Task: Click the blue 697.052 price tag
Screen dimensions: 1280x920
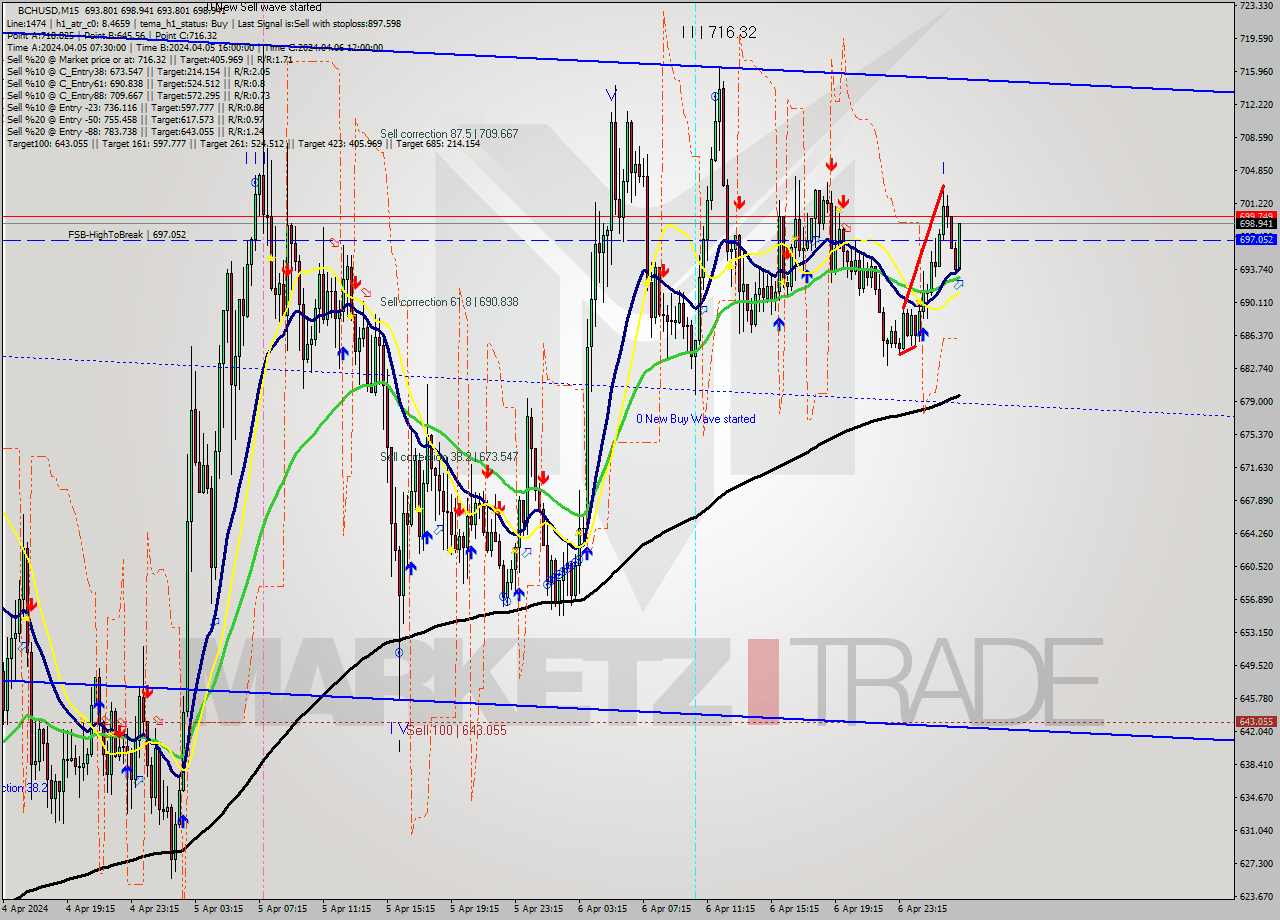Action: tap(1256, 240)
